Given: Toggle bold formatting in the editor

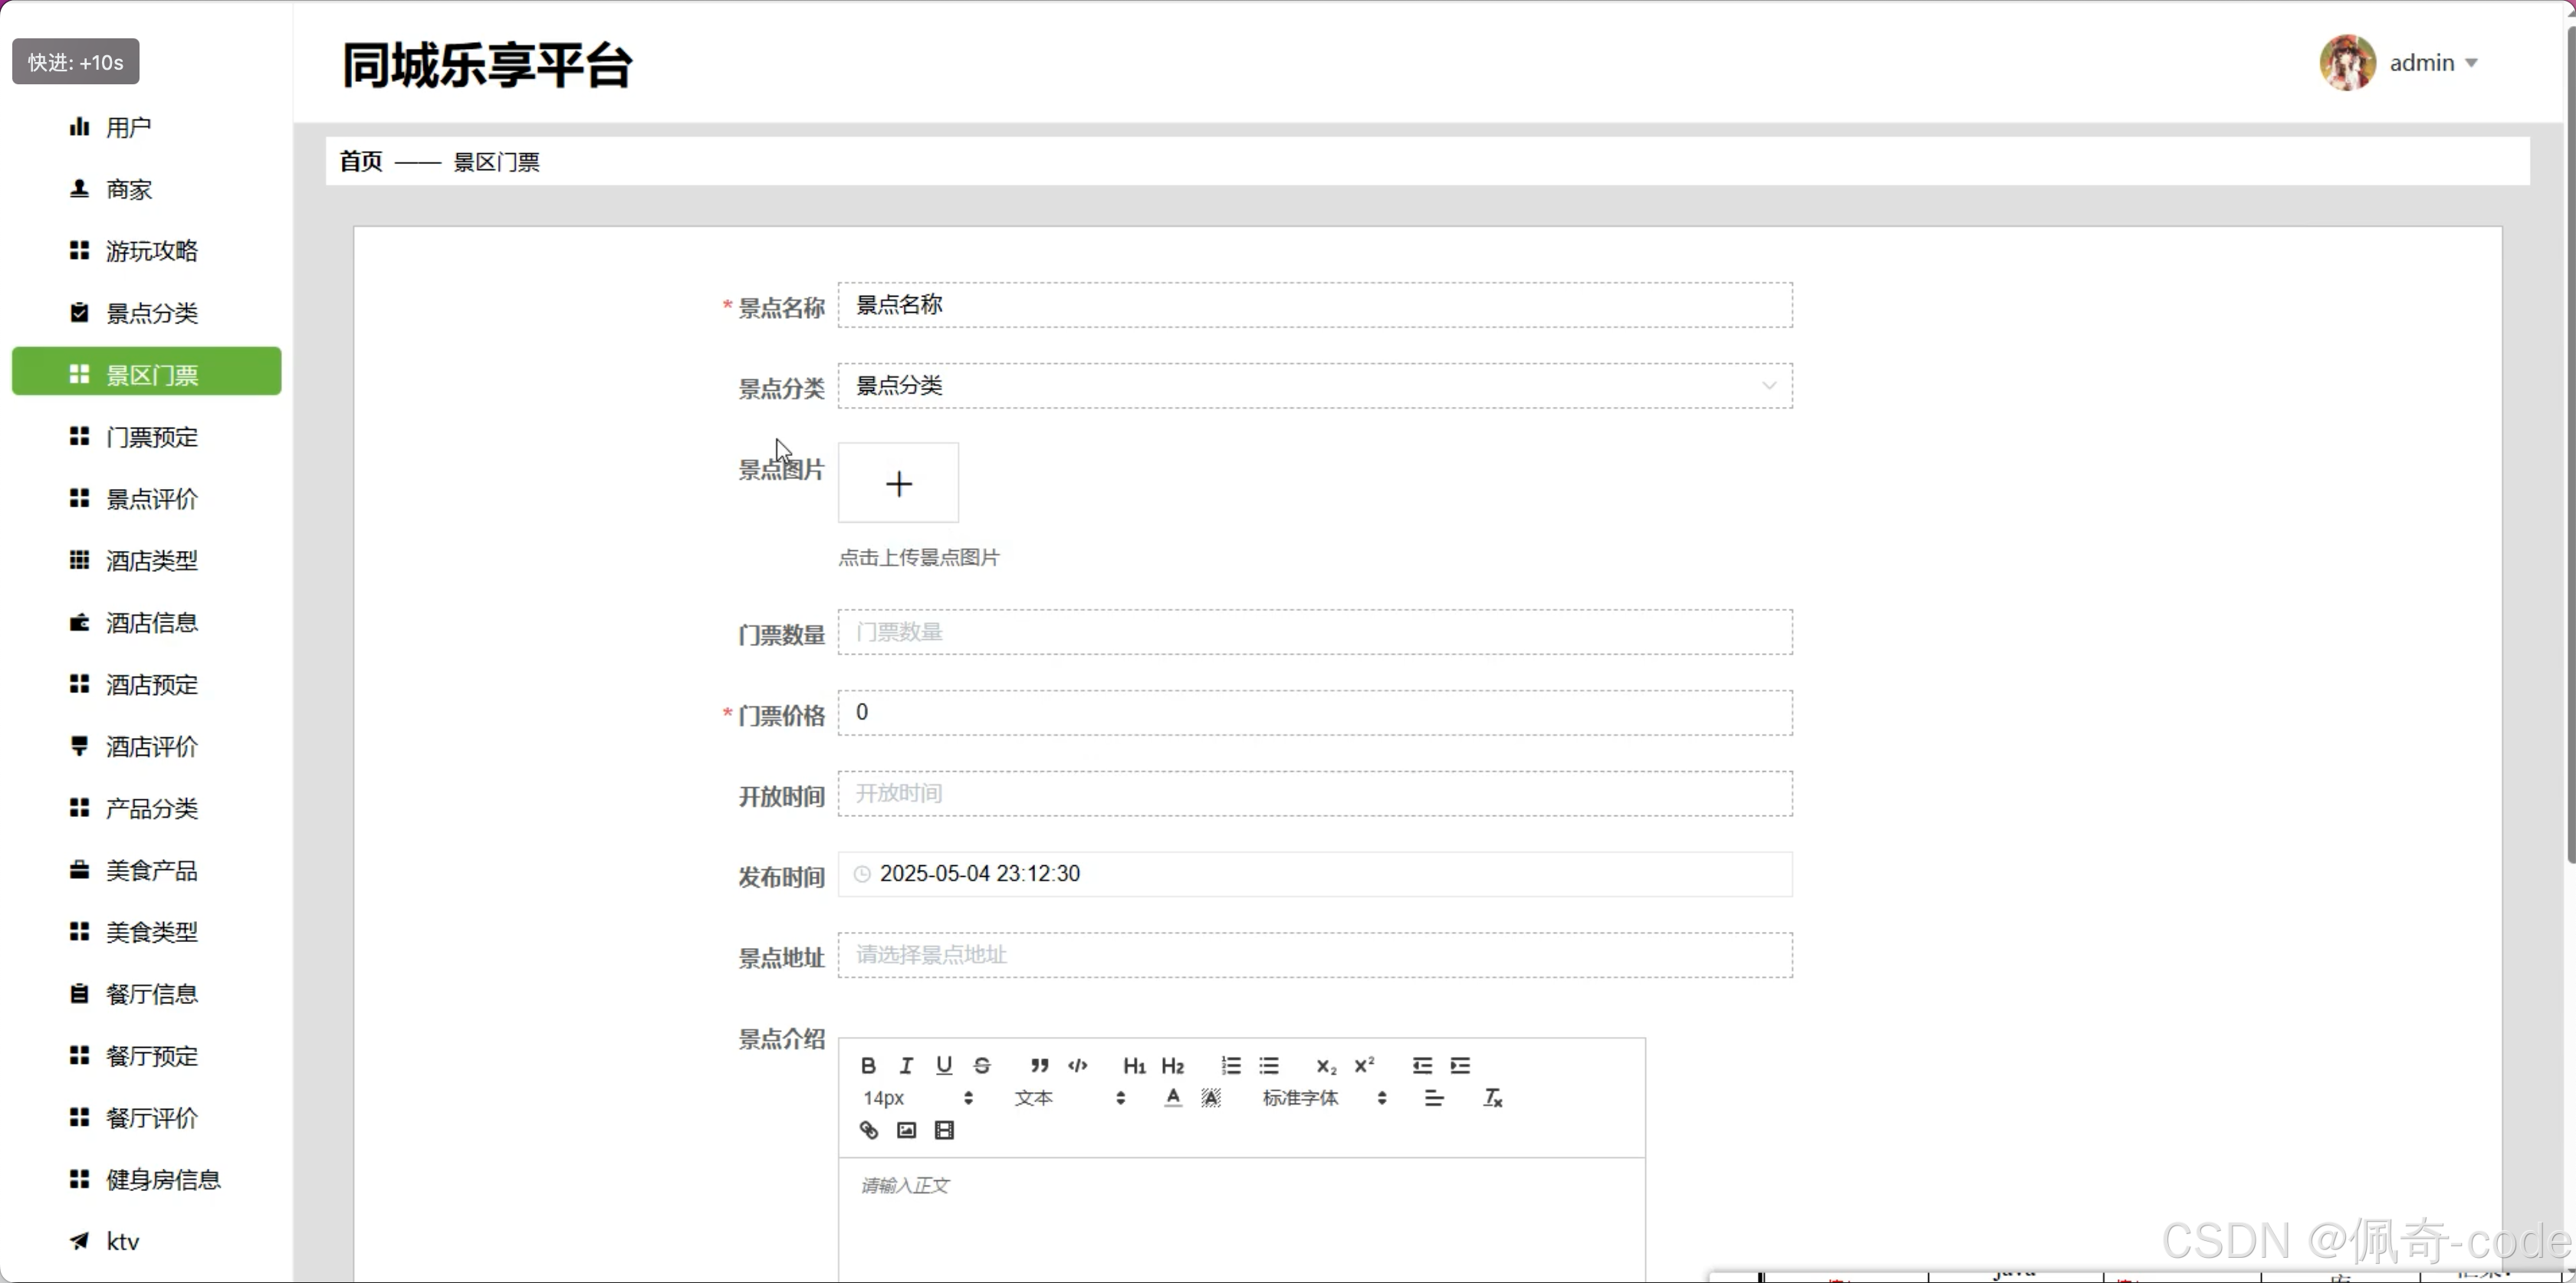Looking at the screenshot, I should 868,1065.
